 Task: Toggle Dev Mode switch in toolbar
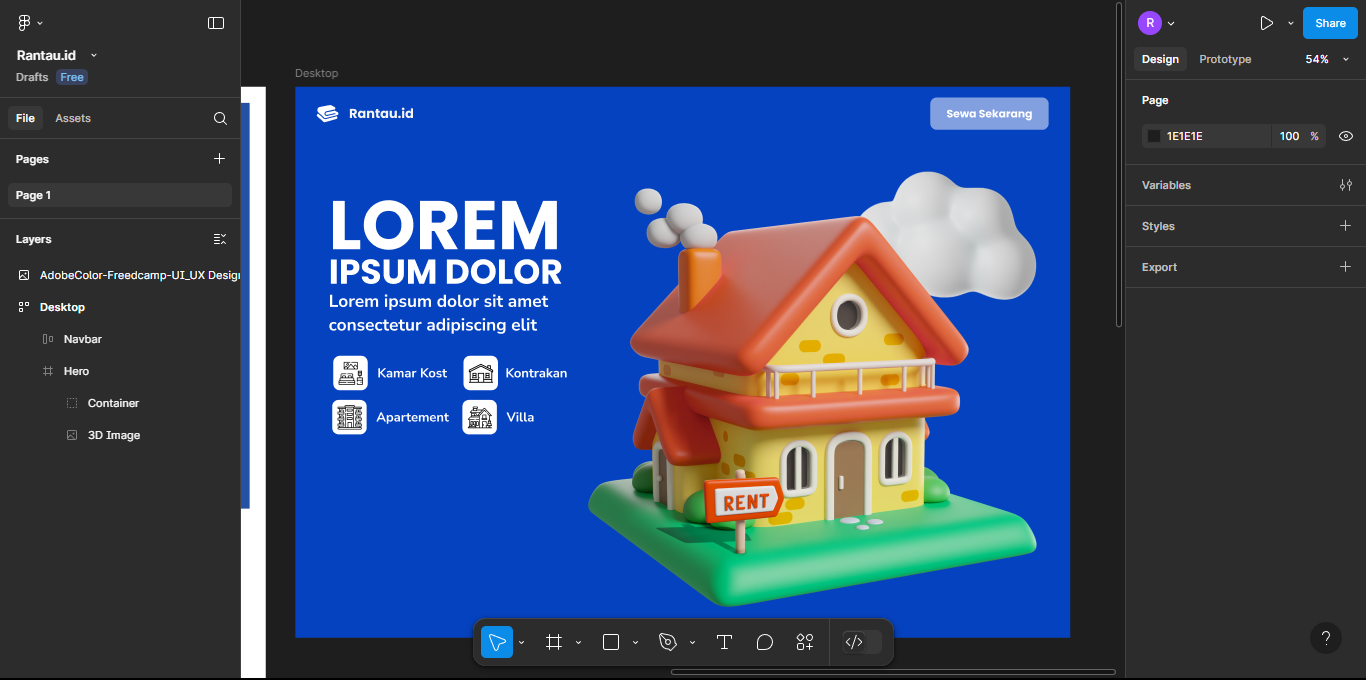coord(861,642)
